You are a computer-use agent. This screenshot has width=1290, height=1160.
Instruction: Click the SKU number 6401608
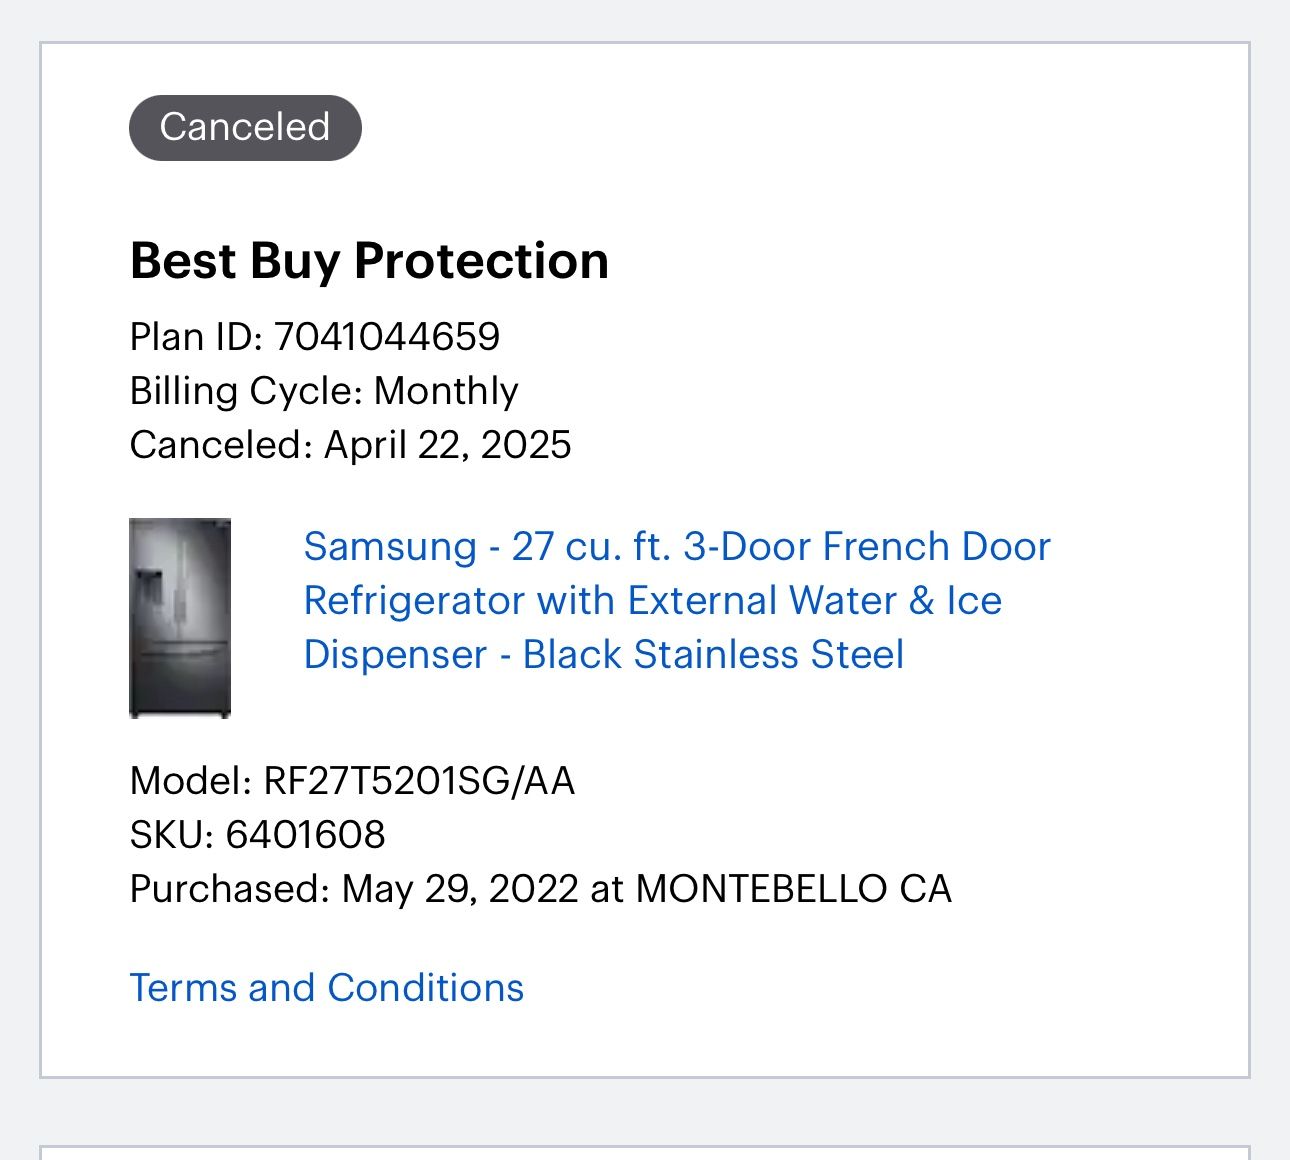(305, 835)
